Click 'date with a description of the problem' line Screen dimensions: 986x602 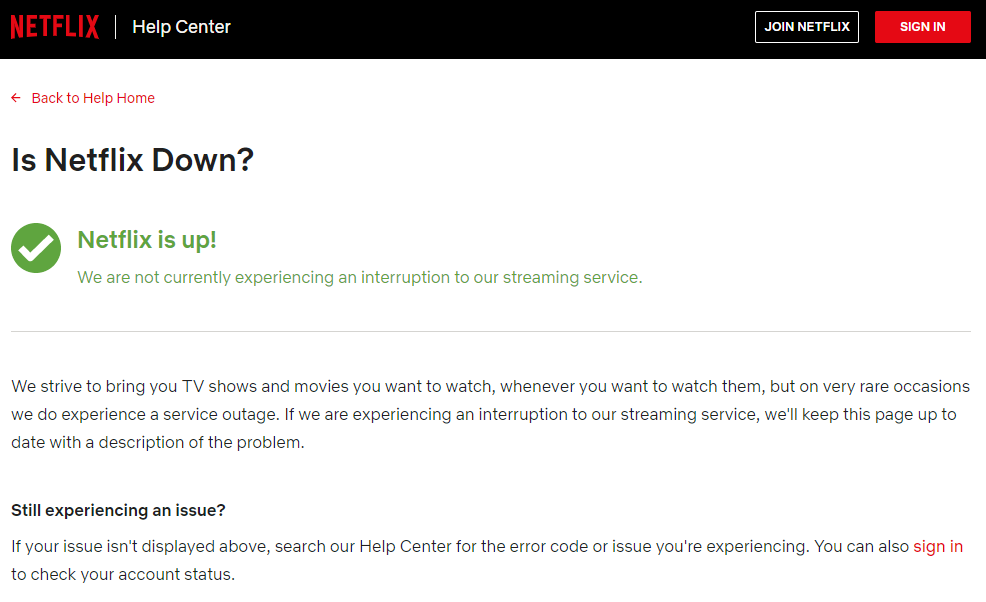[158, 442]
